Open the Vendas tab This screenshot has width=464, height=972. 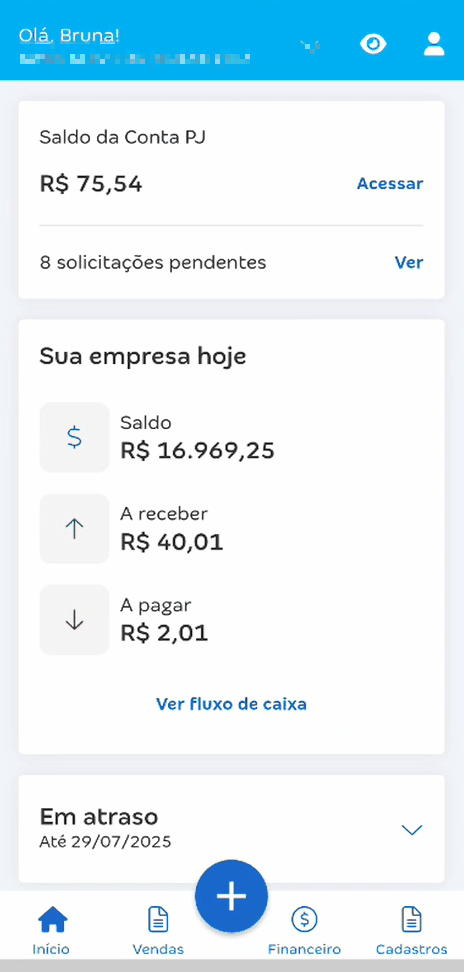158,930
